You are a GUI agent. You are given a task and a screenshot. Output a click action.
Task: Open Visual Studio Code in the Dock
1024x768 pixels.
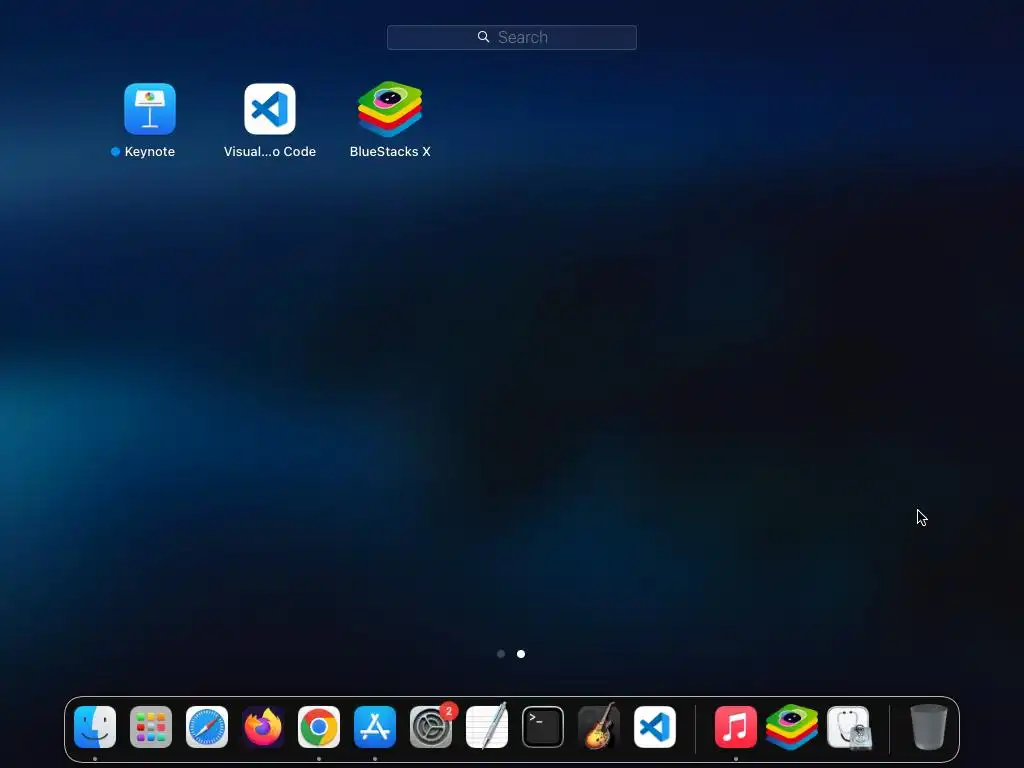coord(655,727)
